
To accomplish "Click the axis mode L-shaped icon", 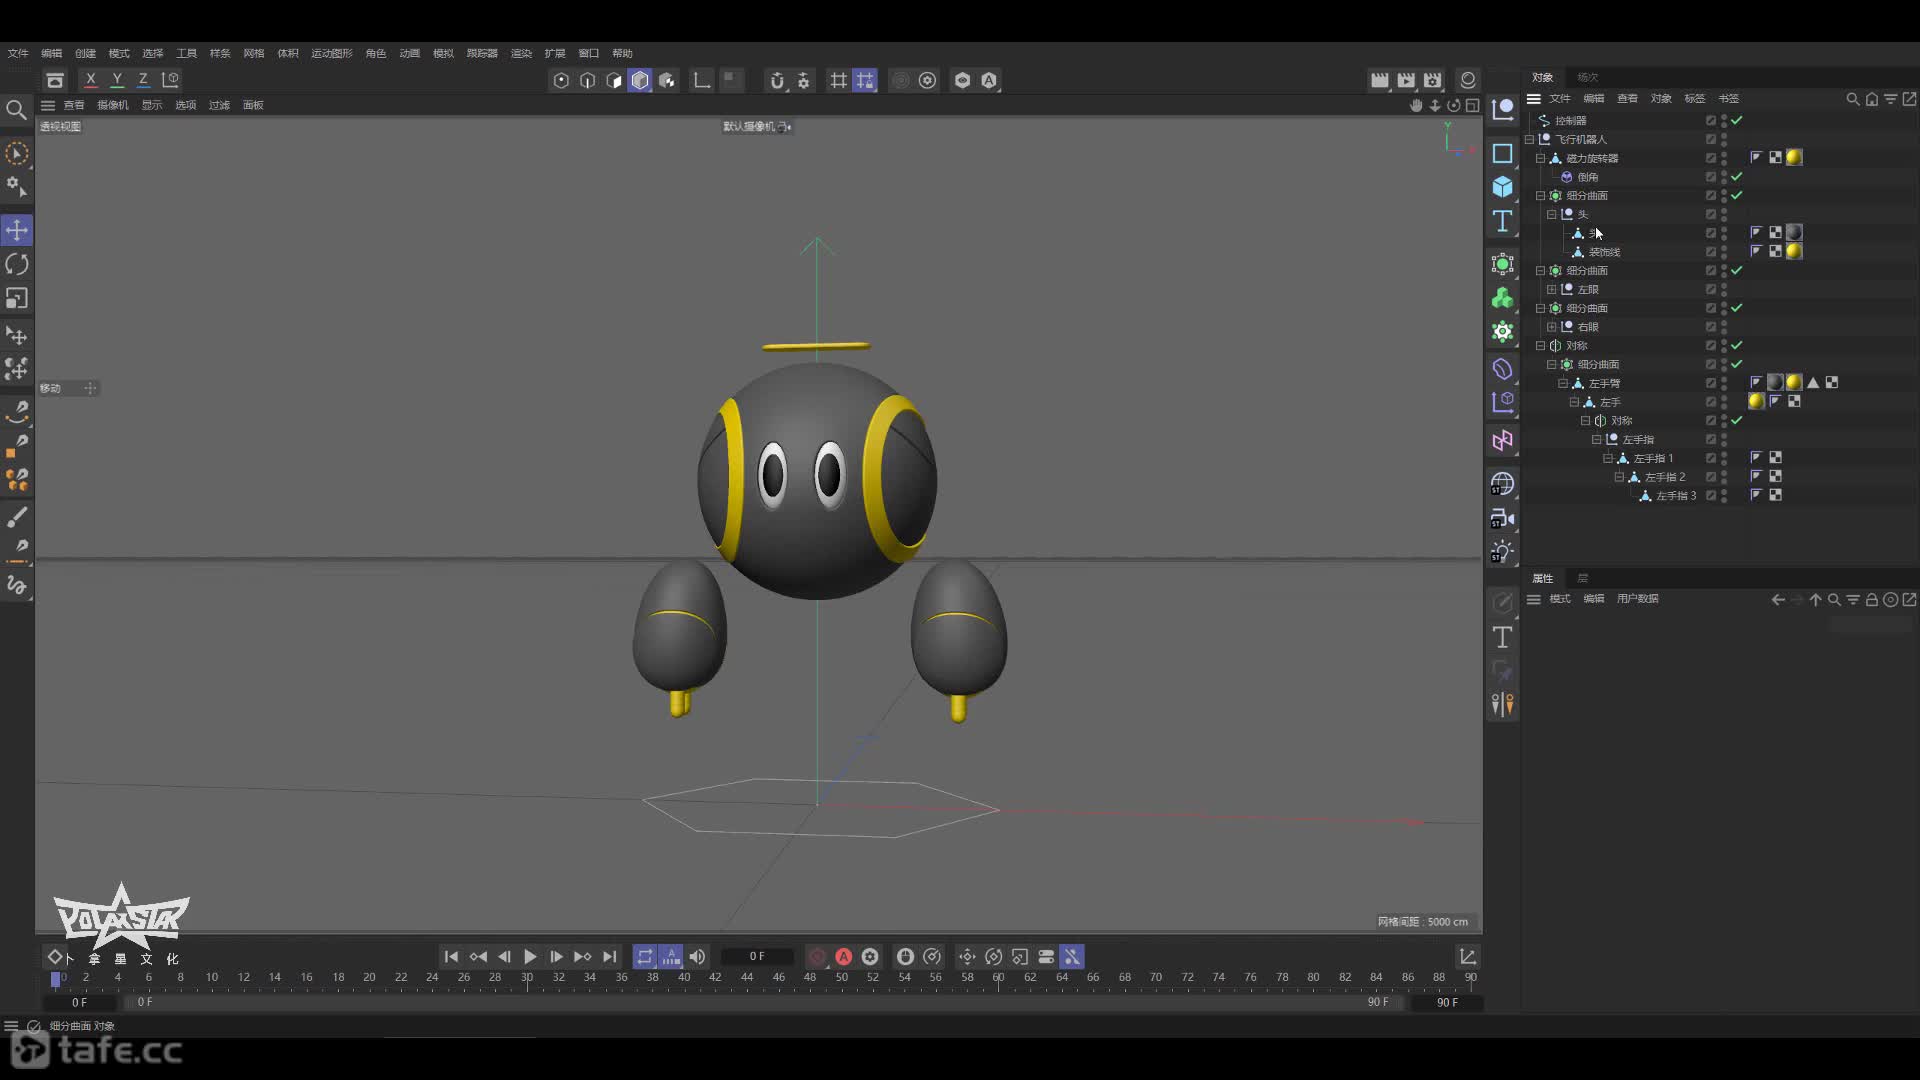I will (702, 80).
